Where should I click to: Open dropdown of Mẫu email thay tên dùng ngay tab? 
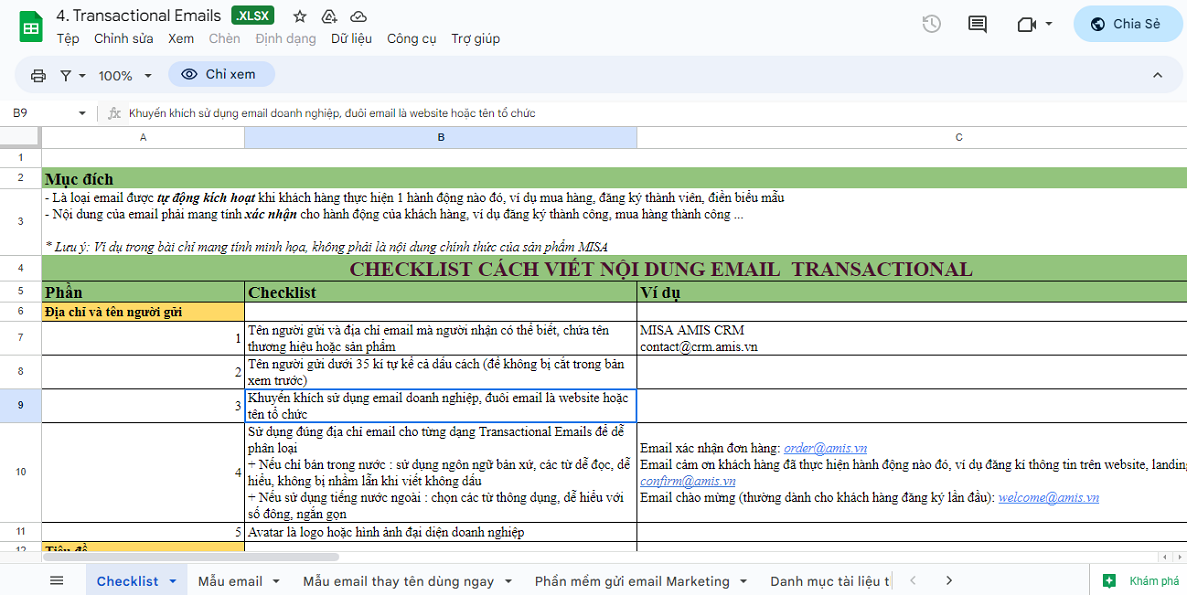click(x=507, y=581)
